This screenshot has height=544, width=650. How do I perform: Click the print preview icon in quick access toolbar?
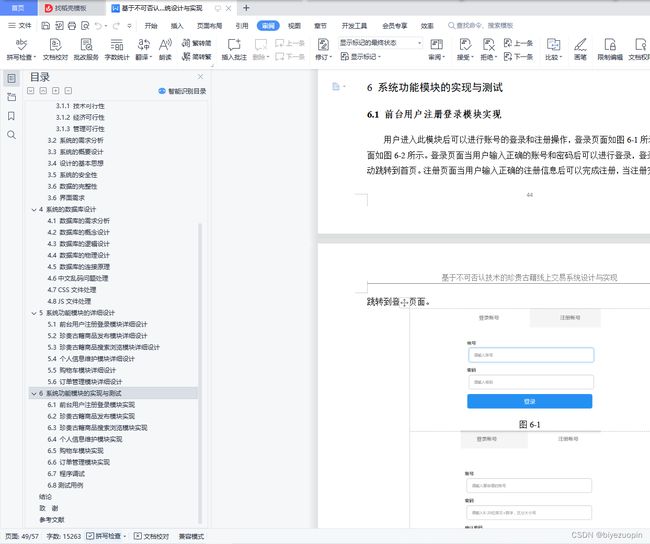tap(85, 26)
